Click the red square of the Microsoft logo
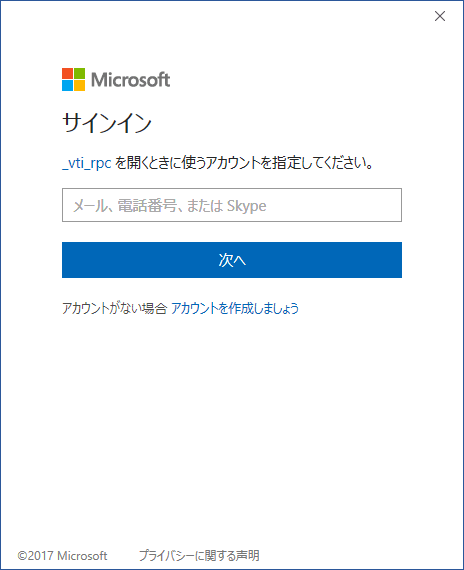The image size is (464, 570). [x=67, y=73]
